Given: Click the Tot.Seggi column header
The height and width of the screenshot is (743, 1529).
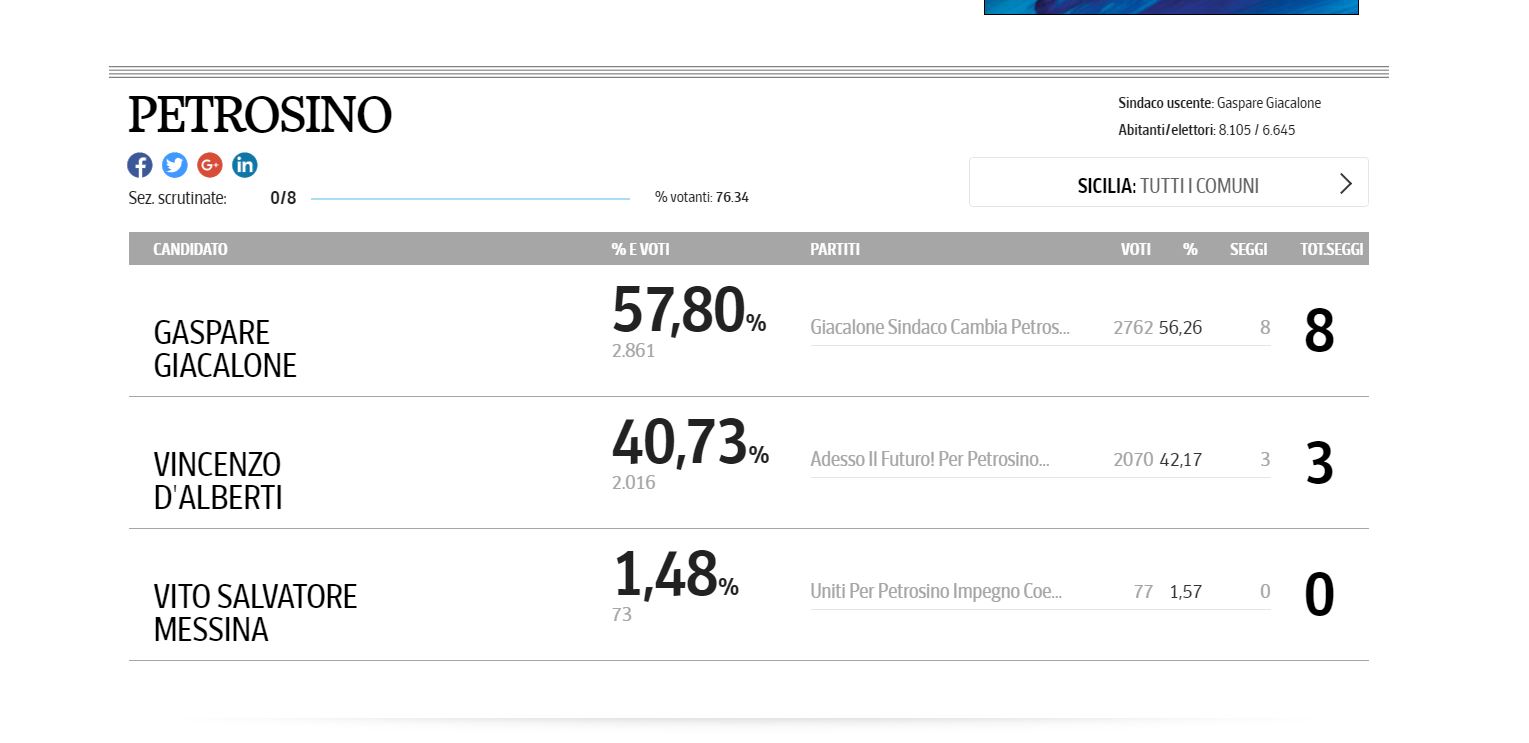Looking at the screenshot, I should pos(1331,249).
